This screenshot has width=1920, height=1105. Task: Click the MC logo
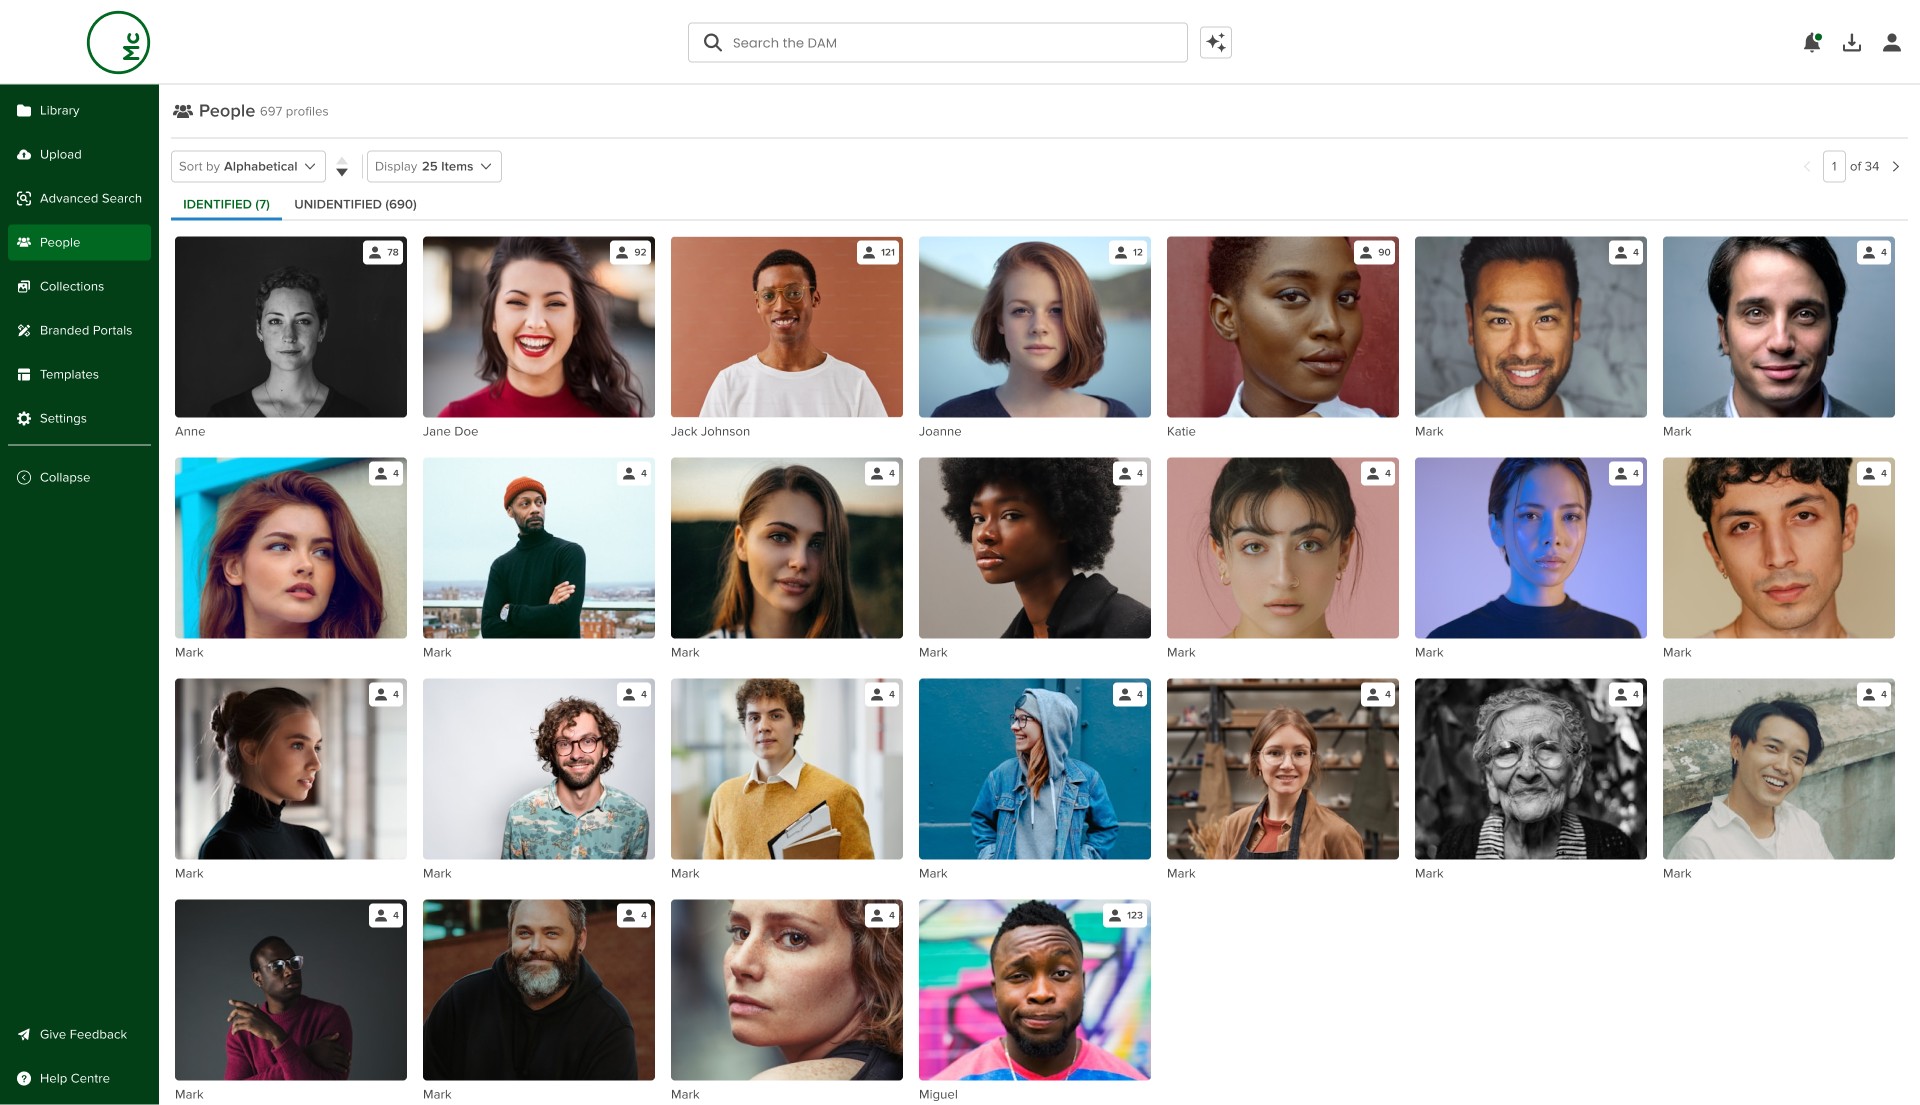118,42
